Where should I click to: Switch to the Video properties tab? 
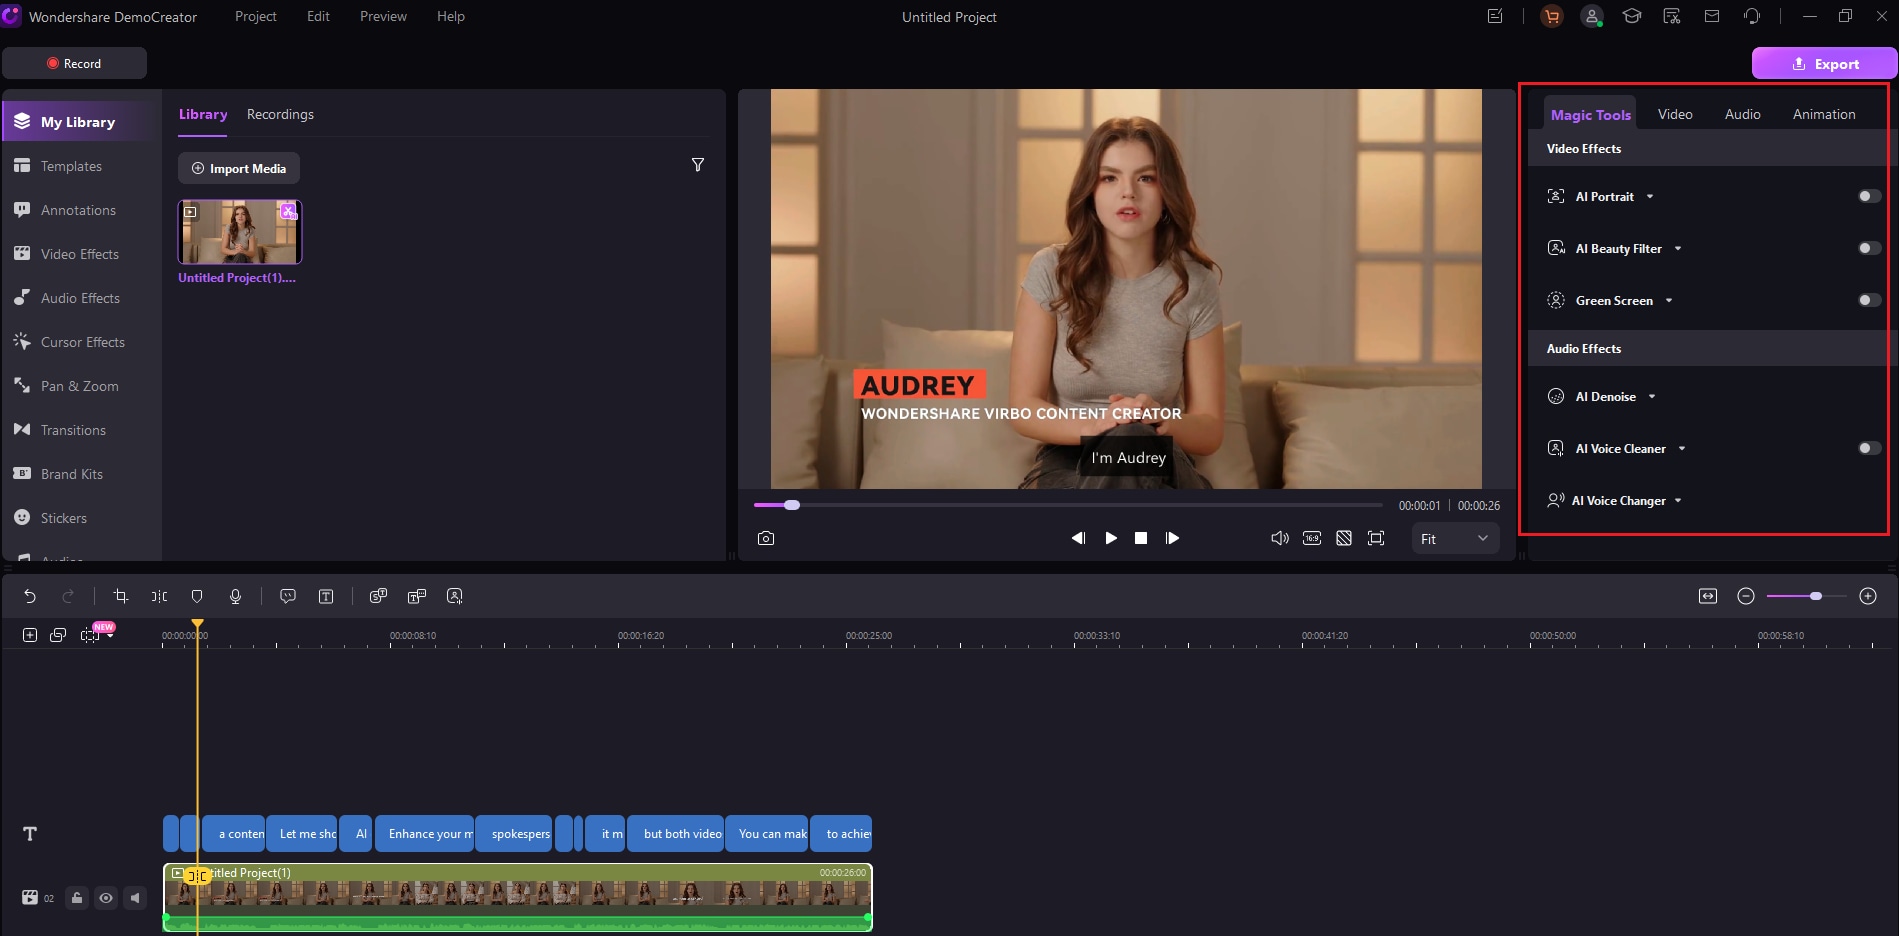(x=1675, y=114)
